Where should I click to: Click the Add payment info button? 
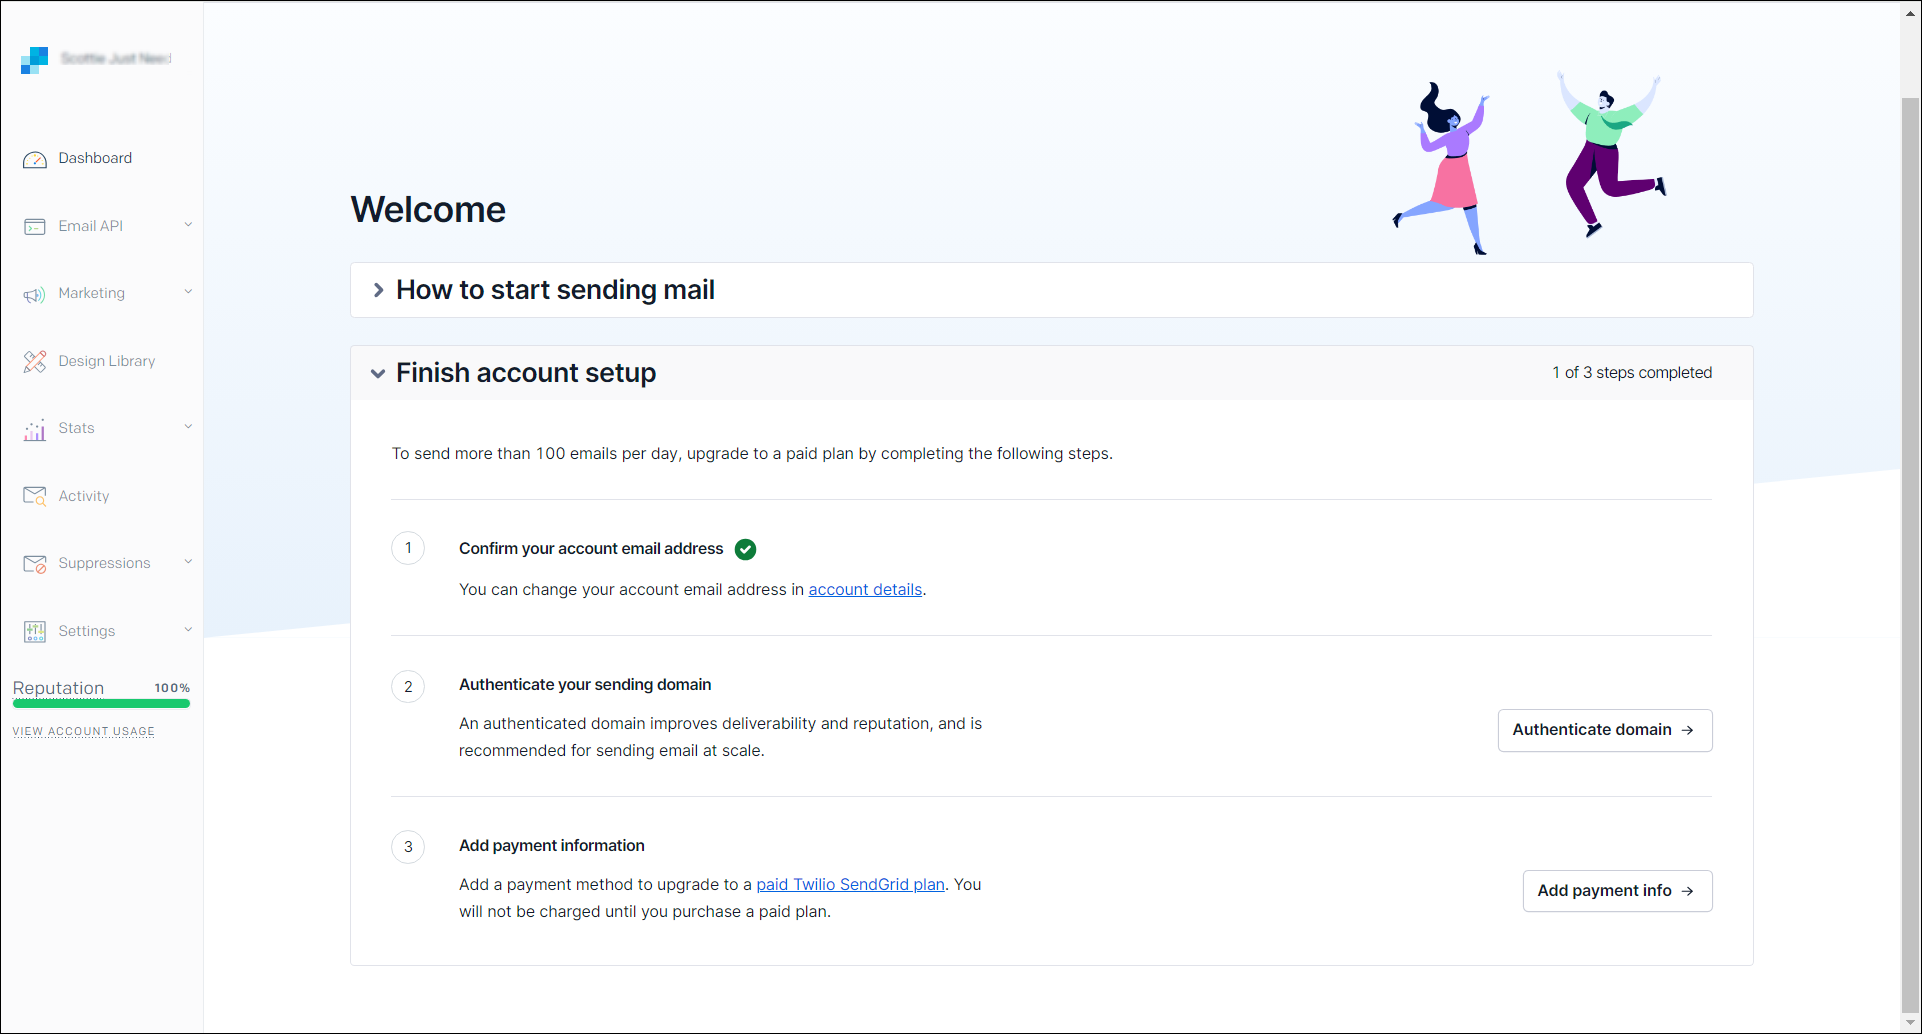[x=1616, y=891]
